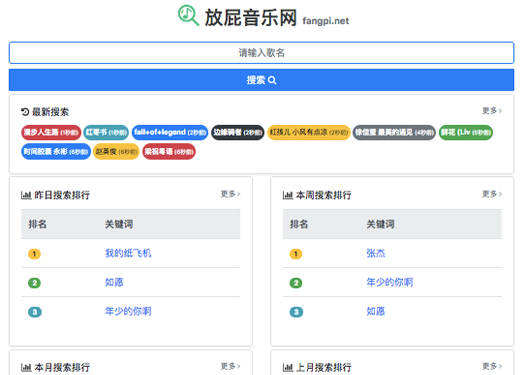Select the blue 时间胶囊 永彬 tag
This screenshot has height=375, width=523.
coord(56,152)
